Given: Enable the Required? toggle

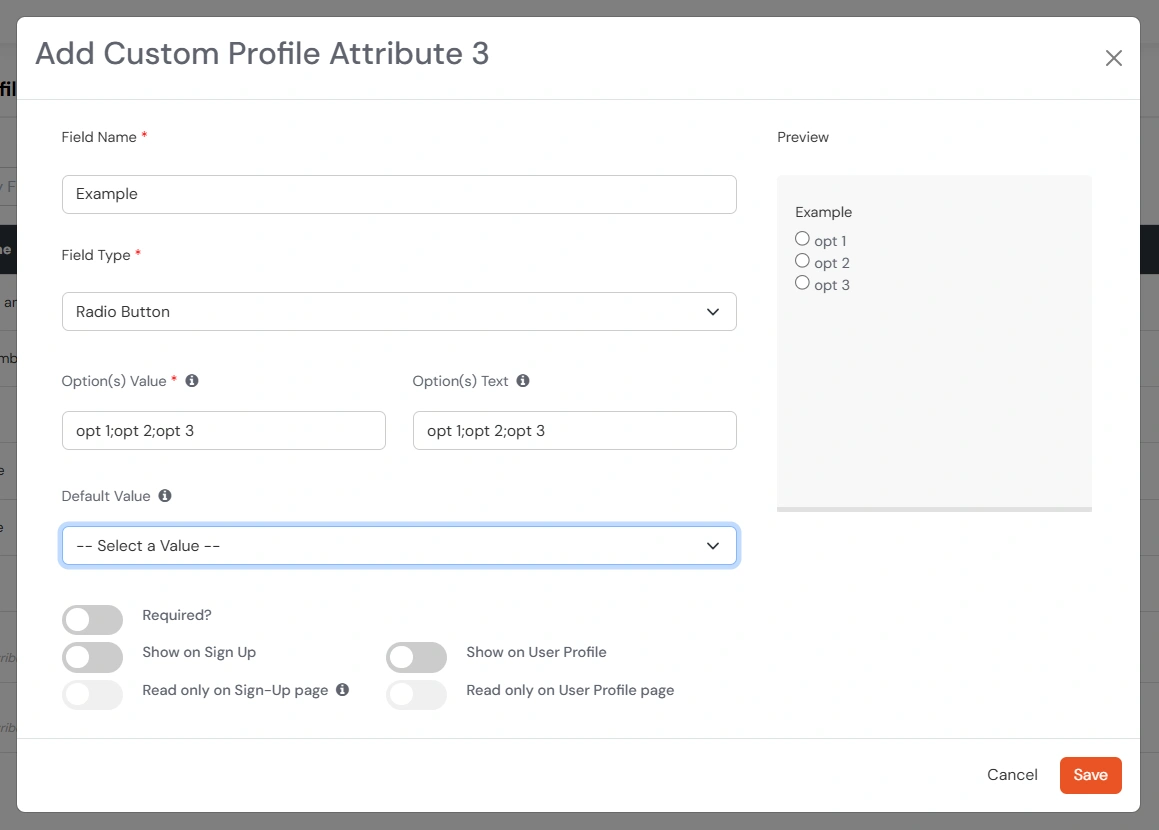Looking at the screenshot, I should tap(92, 620).
